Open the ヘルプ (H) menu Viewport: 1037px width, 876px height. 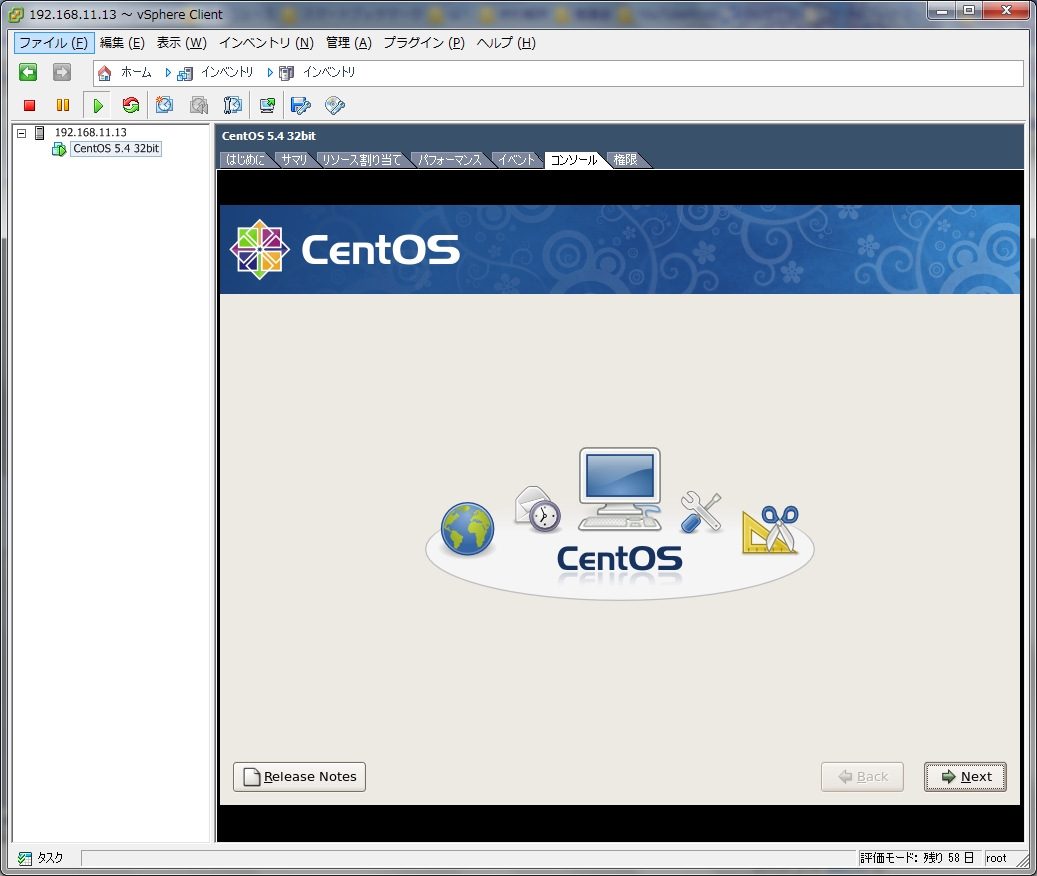tap(506, 43)
